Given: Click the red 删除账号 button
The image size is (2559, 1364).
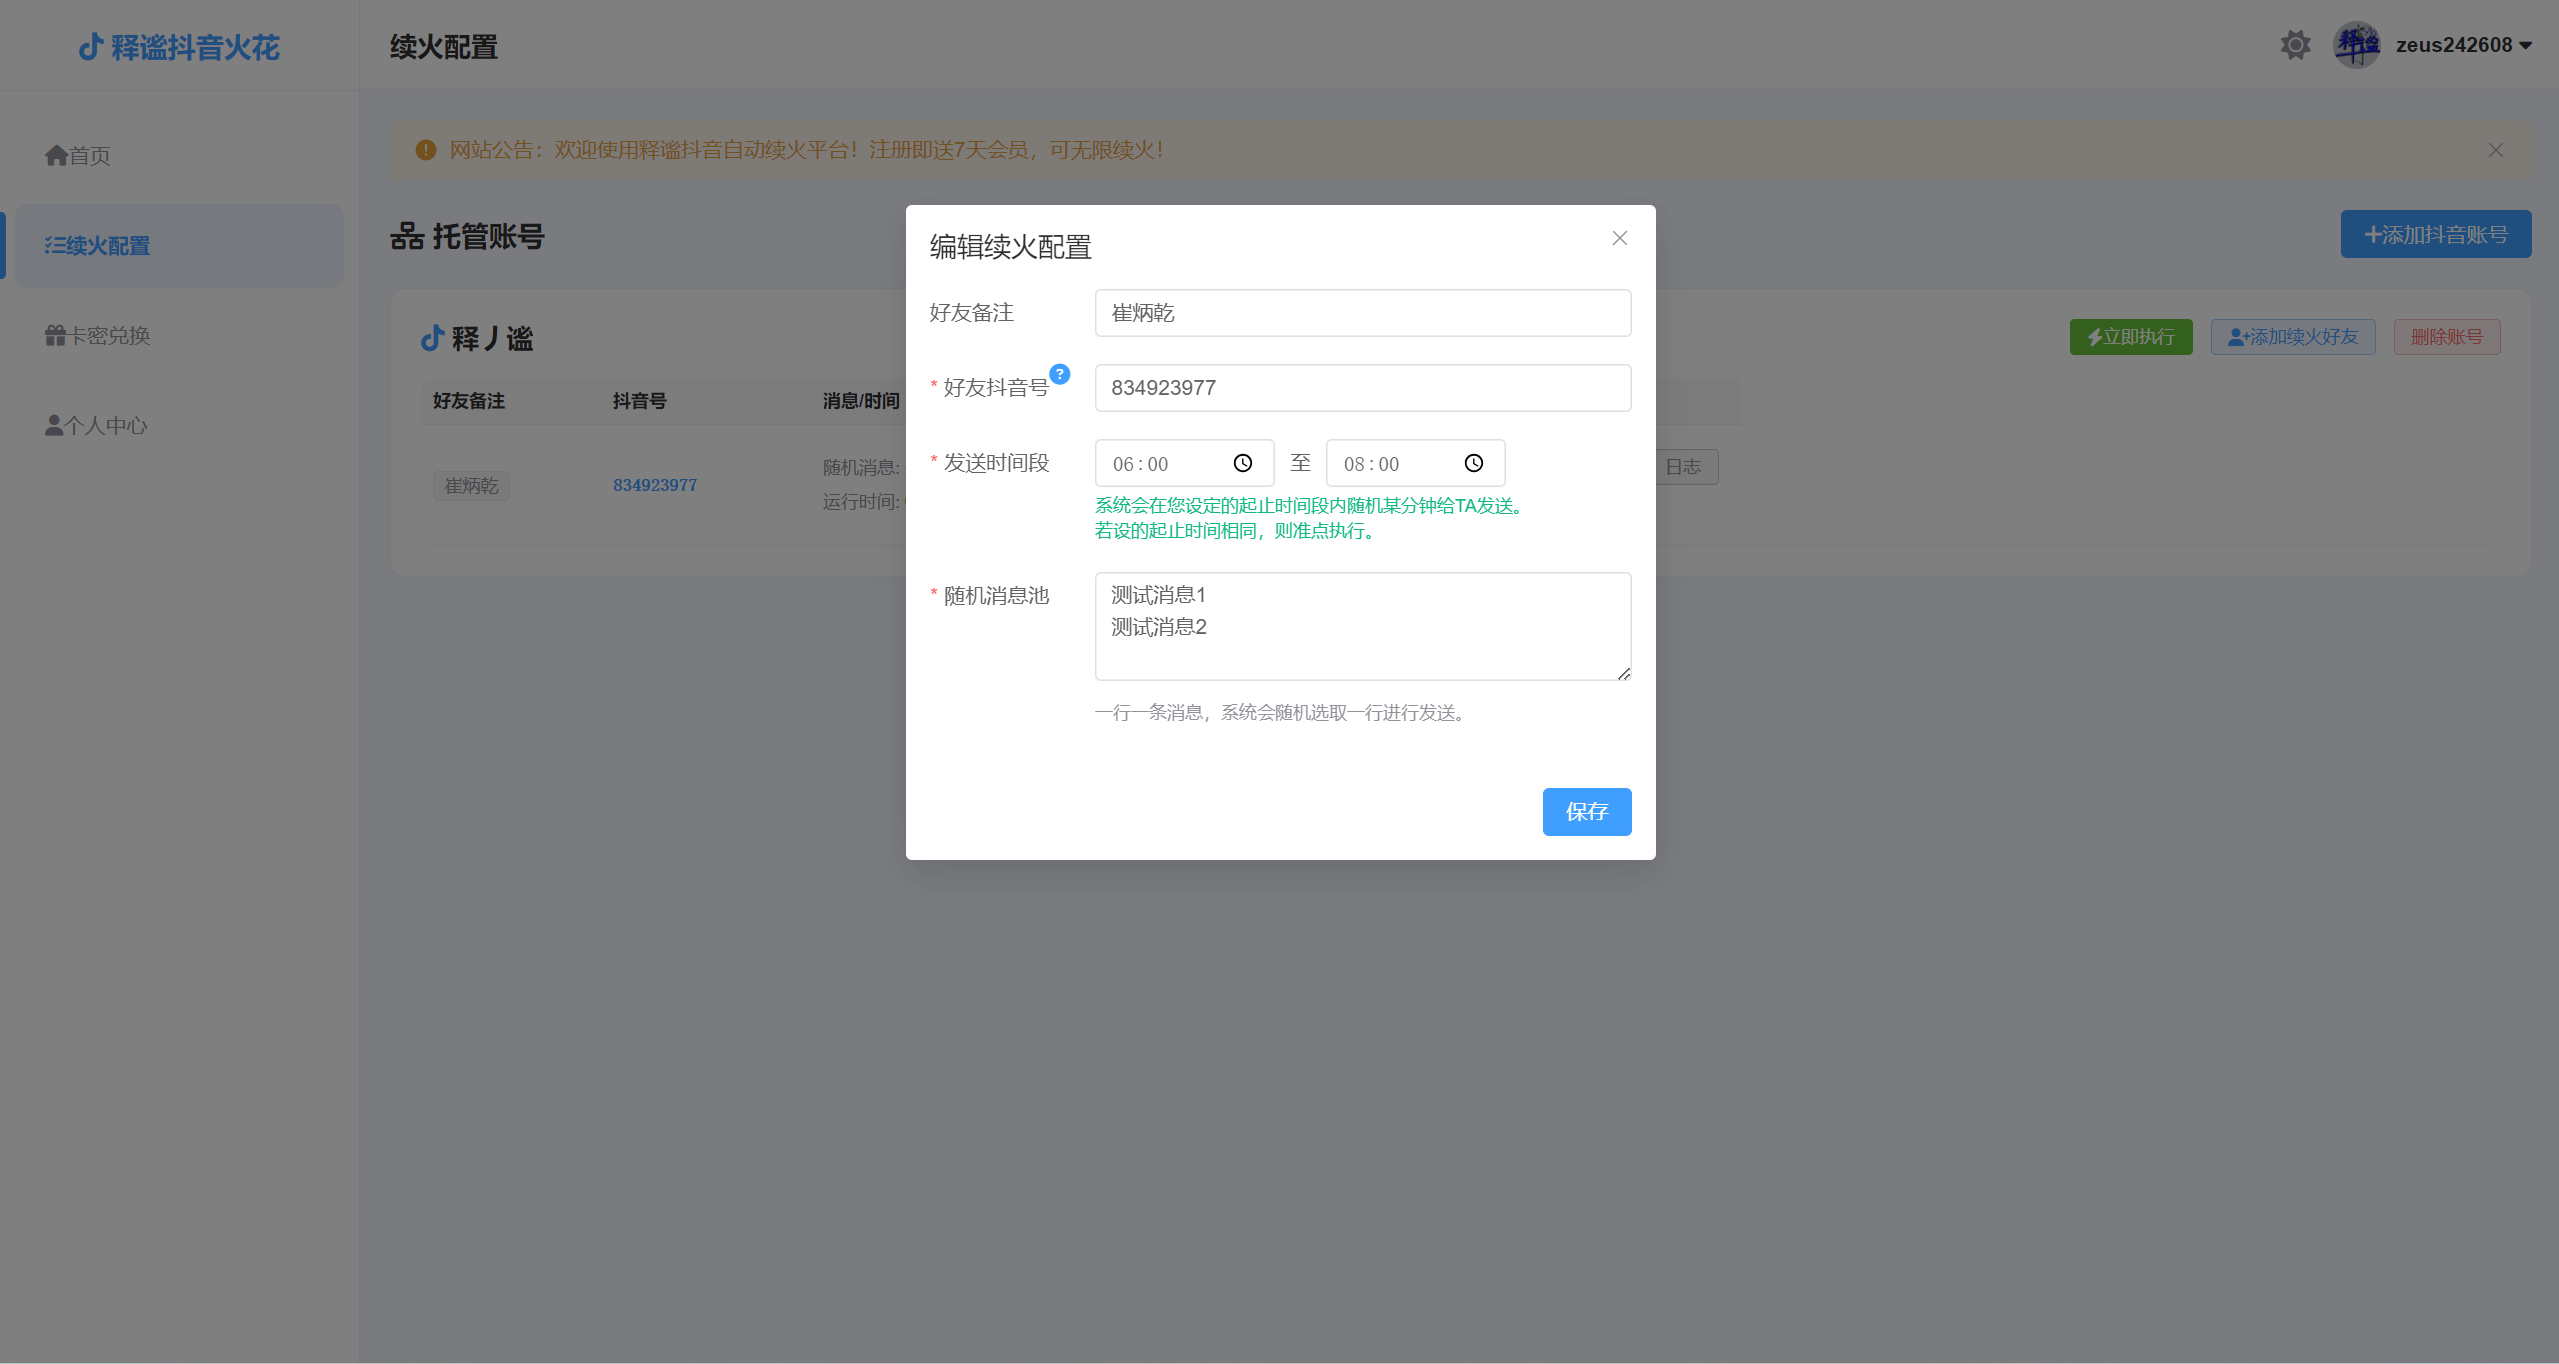Looking at the screenshot, I should [x=2447, y=337].
